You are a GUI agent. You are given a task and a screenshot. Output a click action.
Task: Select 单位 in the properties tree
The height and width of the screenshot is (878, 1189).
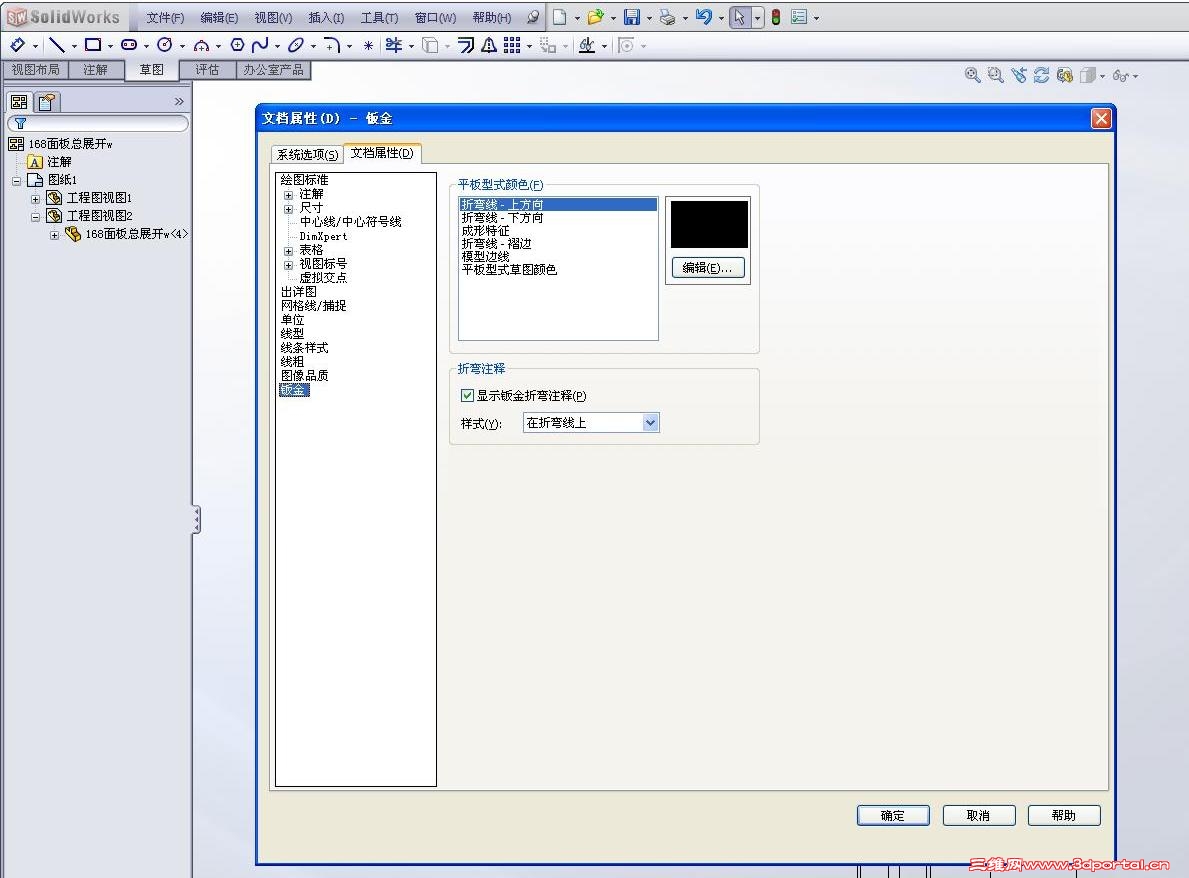click(x=292, y=320)
